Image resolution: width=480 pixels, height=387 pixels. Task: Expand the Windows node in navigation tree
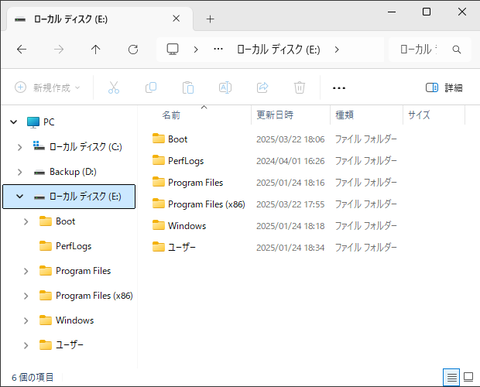[26, 320]
